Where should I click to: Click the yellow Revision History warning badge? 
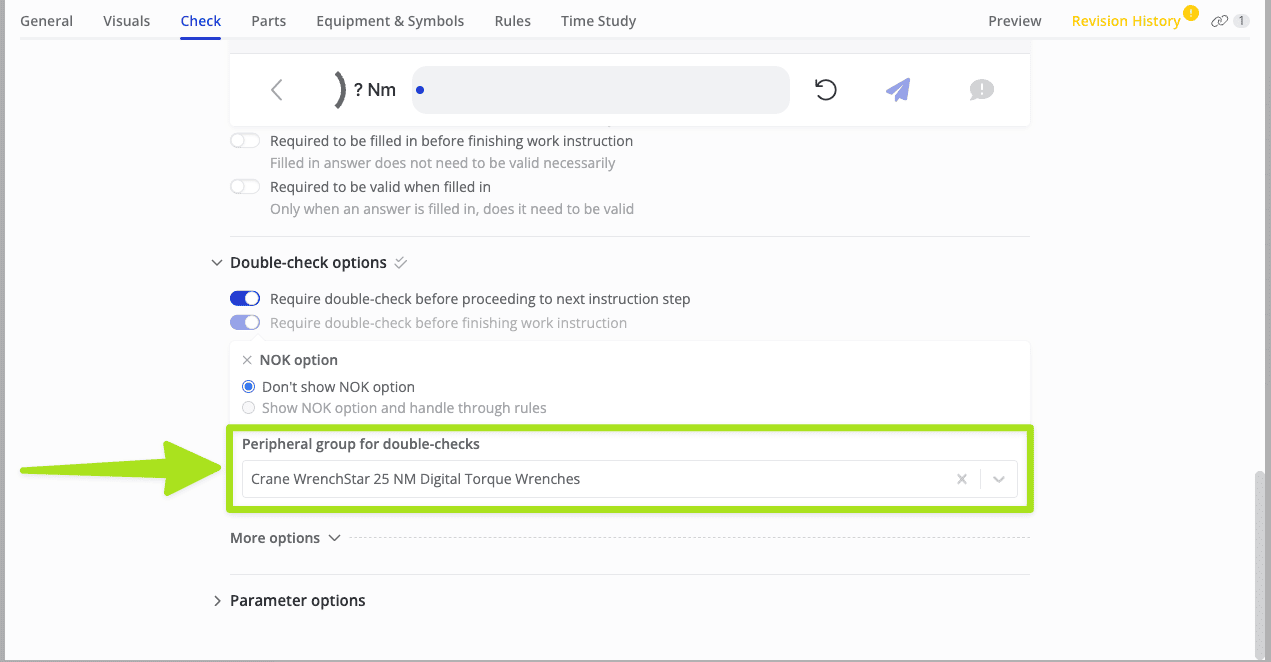coord(1190,13)
